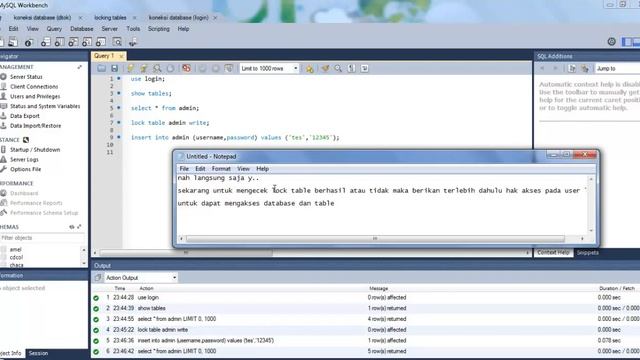Switch to koneksi database (dbok) tab
The width and height of the screenshot is (640, 360).
point(42,18)
